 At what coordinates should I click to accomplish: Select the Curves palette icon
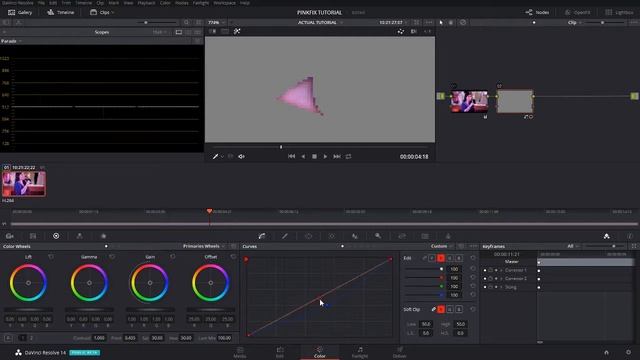262,236
